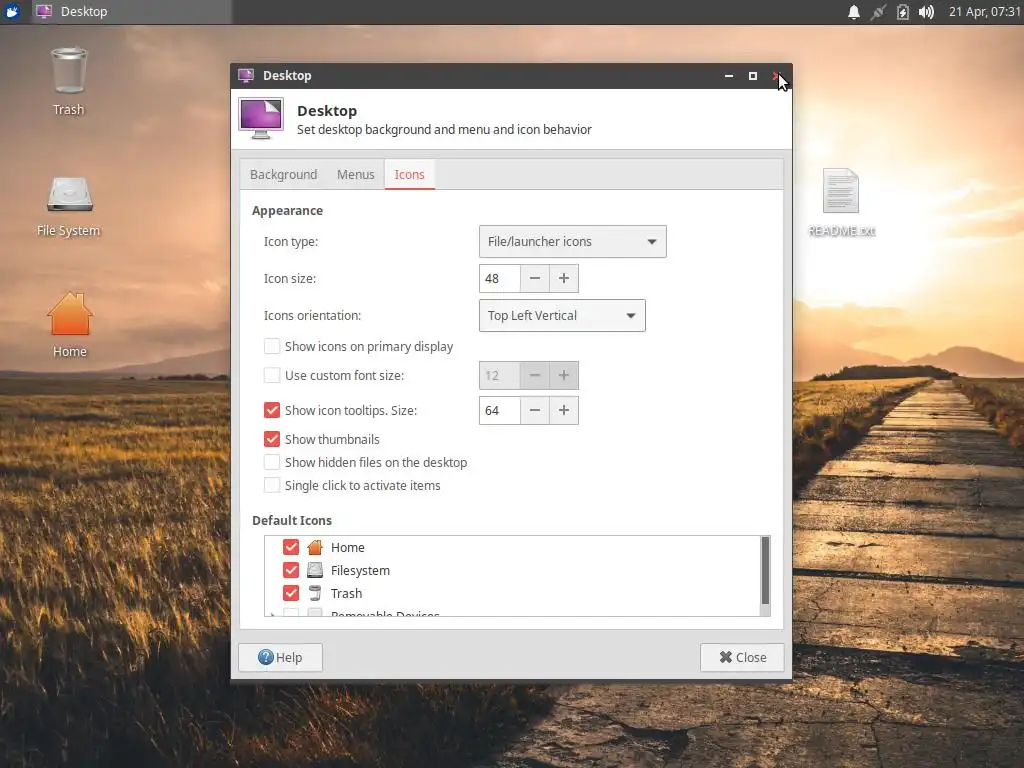Uncheck the Trash default icon checkbox
1024x768 pixels.
pyautogui.click(x=291, y=593)
